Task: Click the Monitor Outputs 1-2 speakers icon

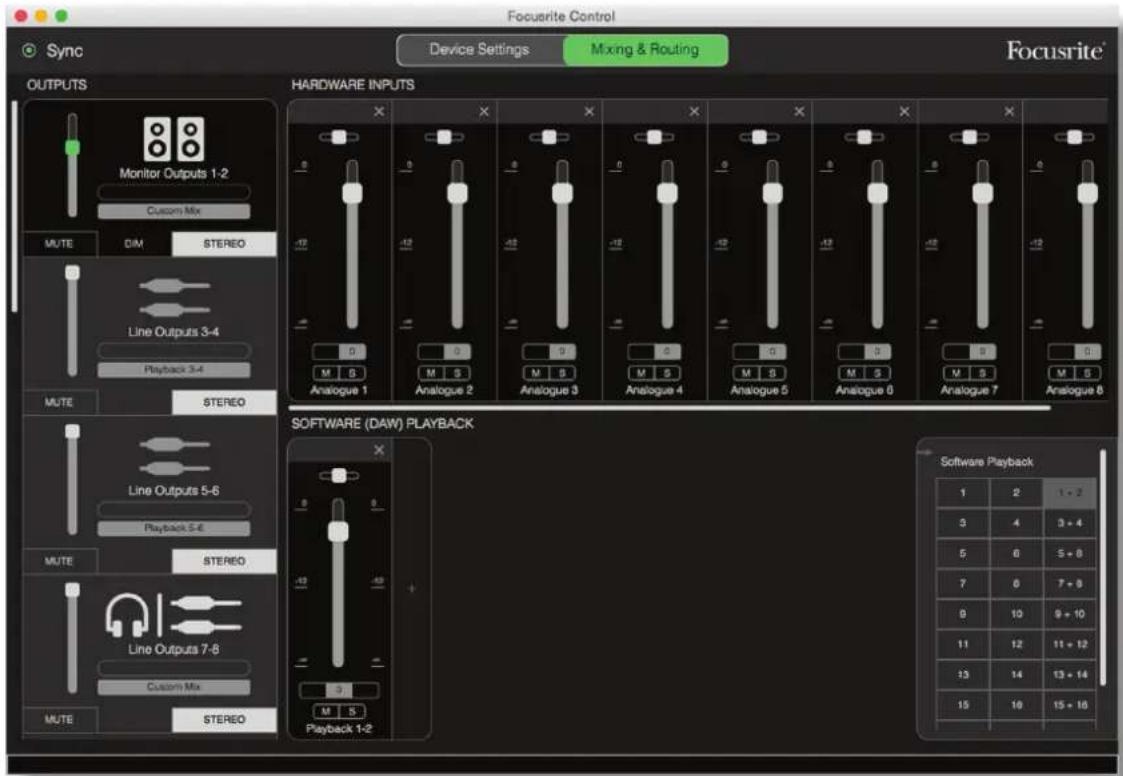Action: (x=174, y=138)
